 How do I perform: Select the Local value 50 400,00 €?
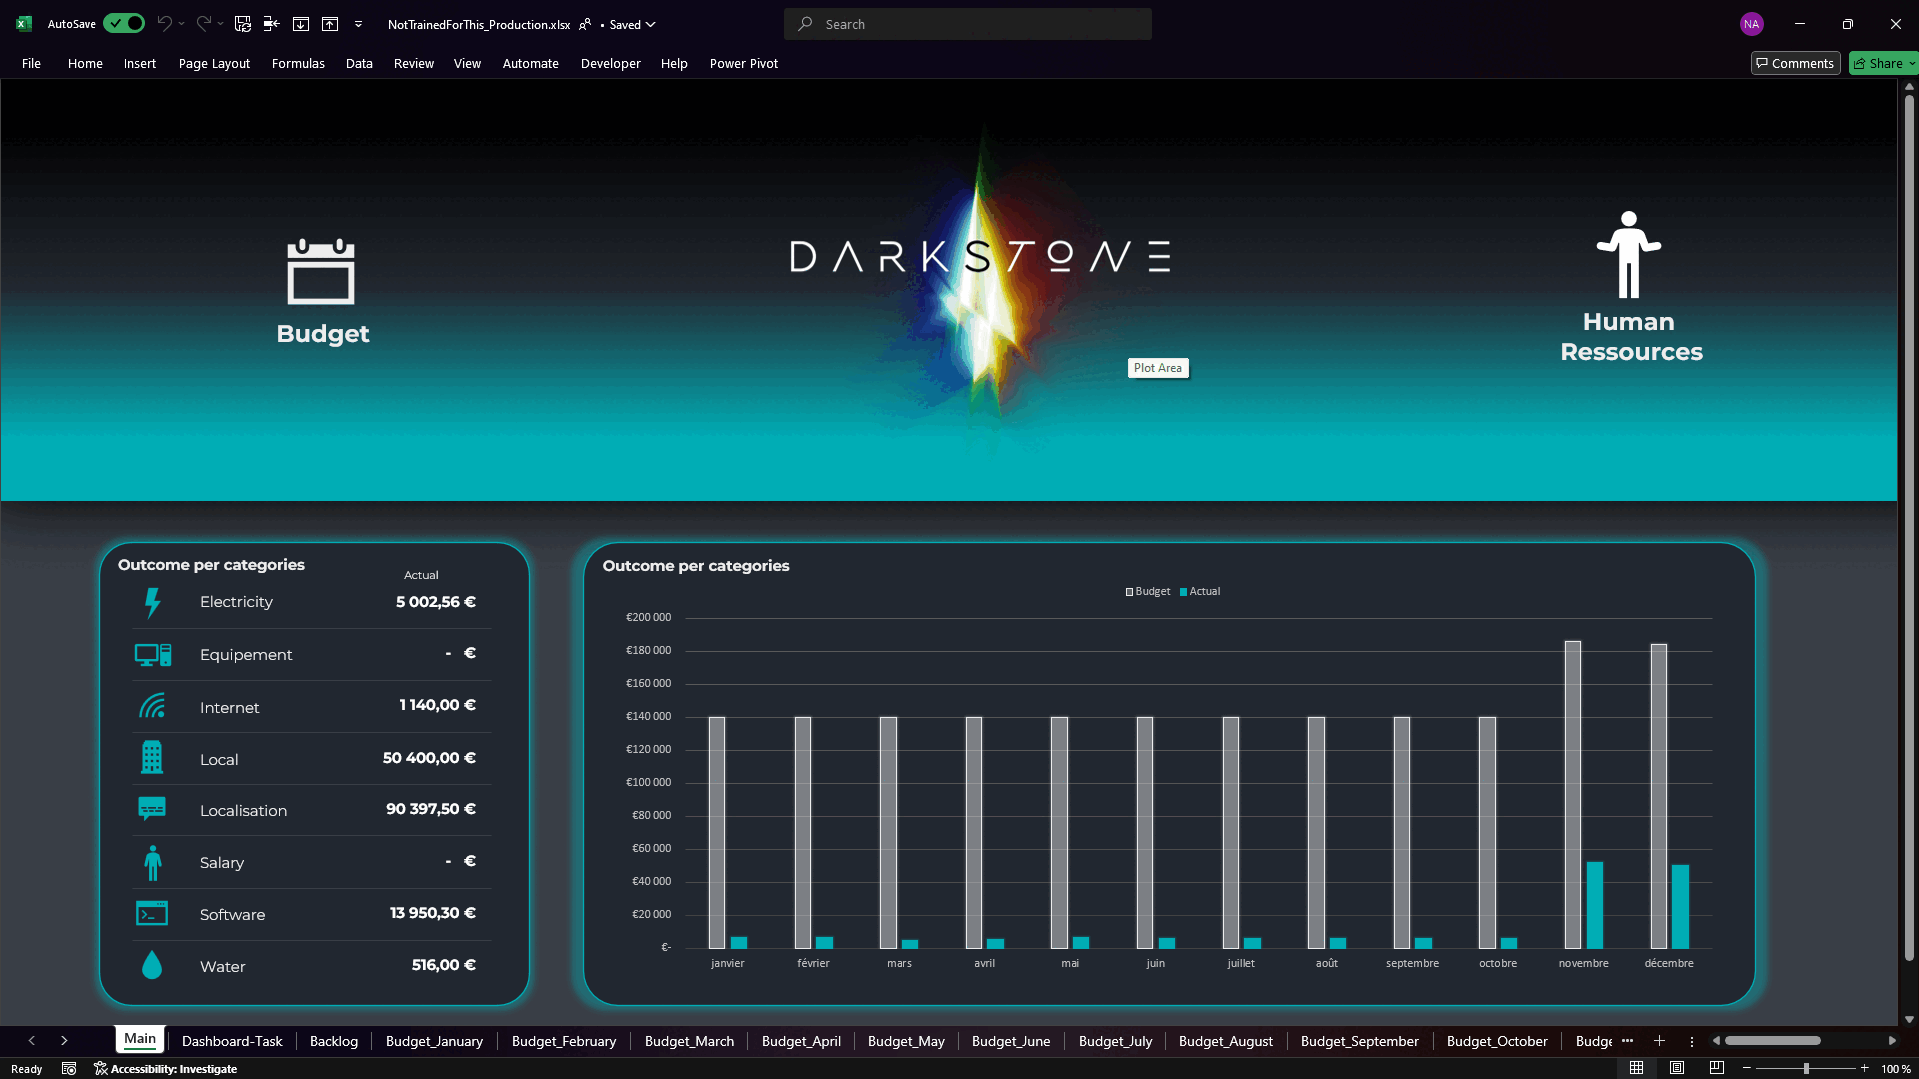429,758
